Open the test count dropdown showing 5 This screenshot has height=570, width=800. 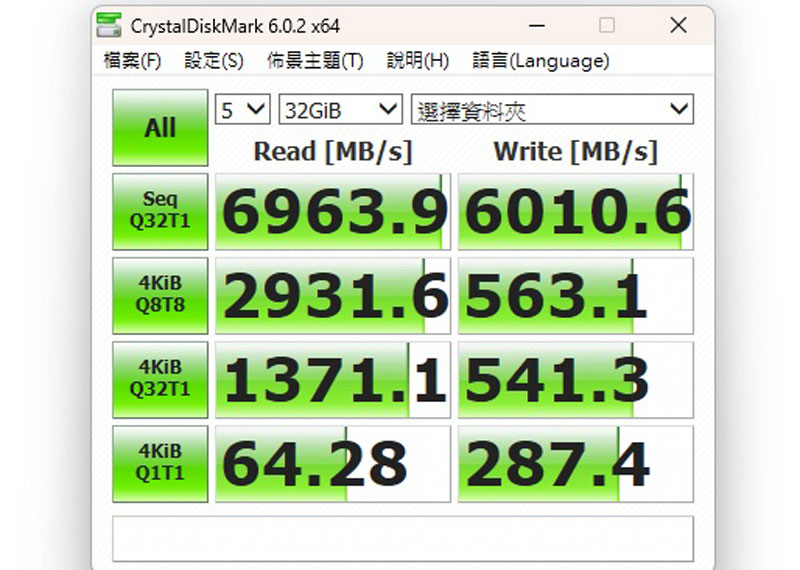243,110
